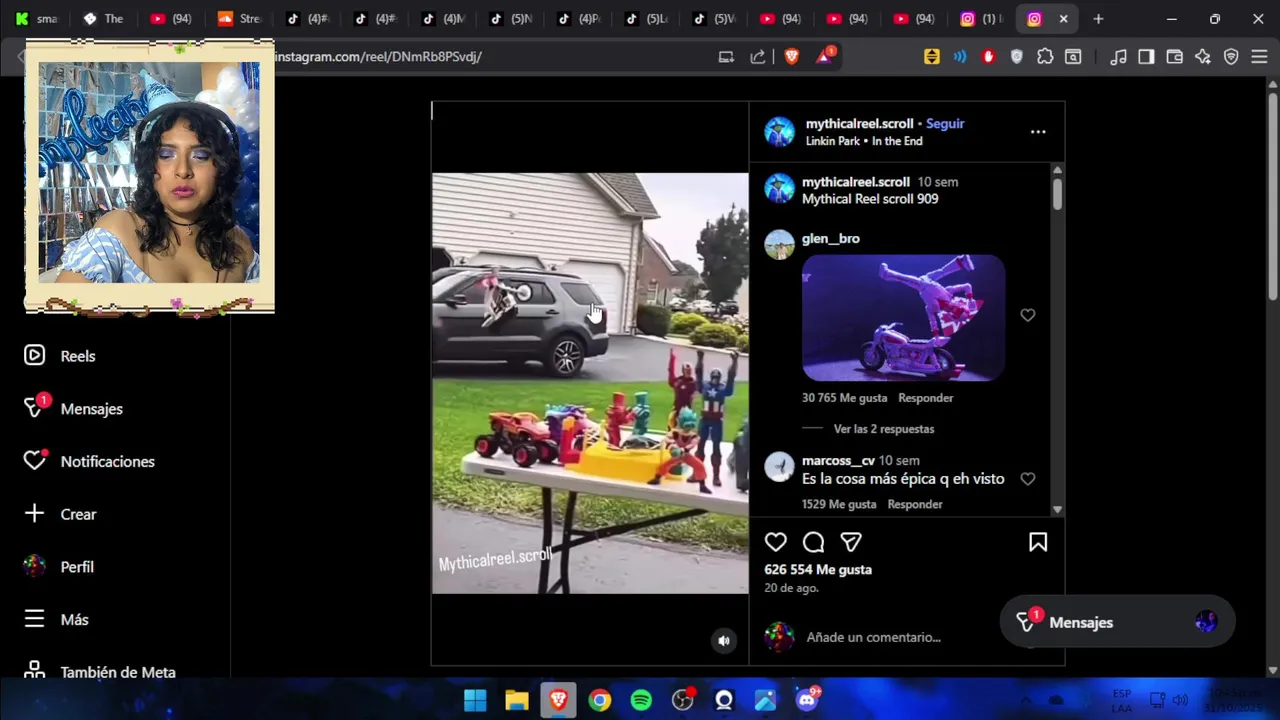The width and height of the screenshot is (1280, 720).
Task: Open the Windows Start menu
Action: point(475,700)
